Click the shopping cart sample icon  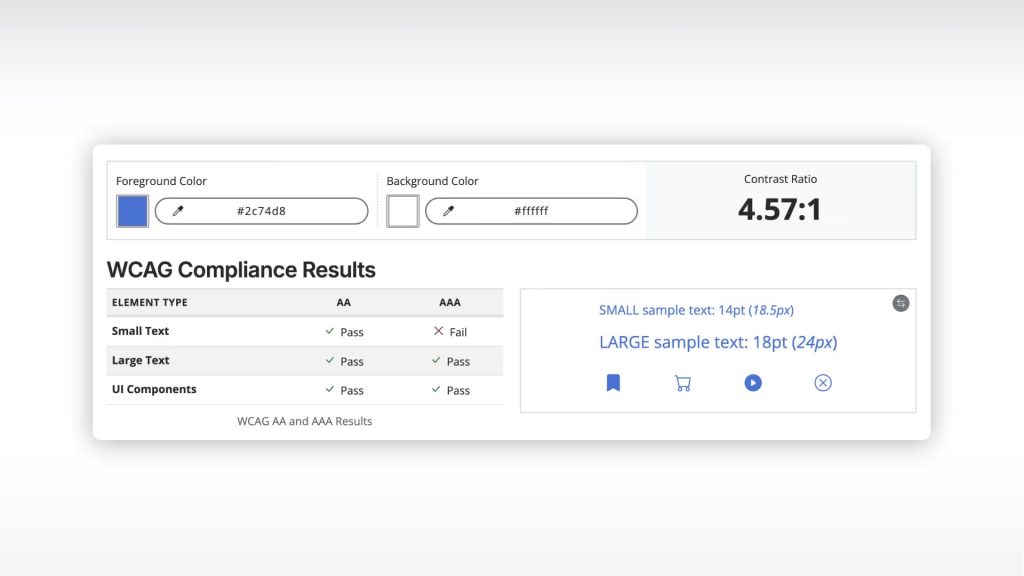point(683,383)
